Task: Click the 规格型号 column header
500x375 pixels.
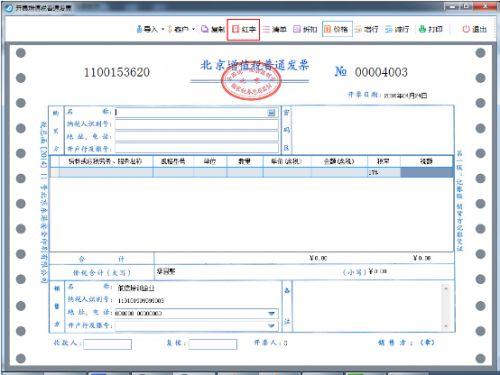Action: 173,161
